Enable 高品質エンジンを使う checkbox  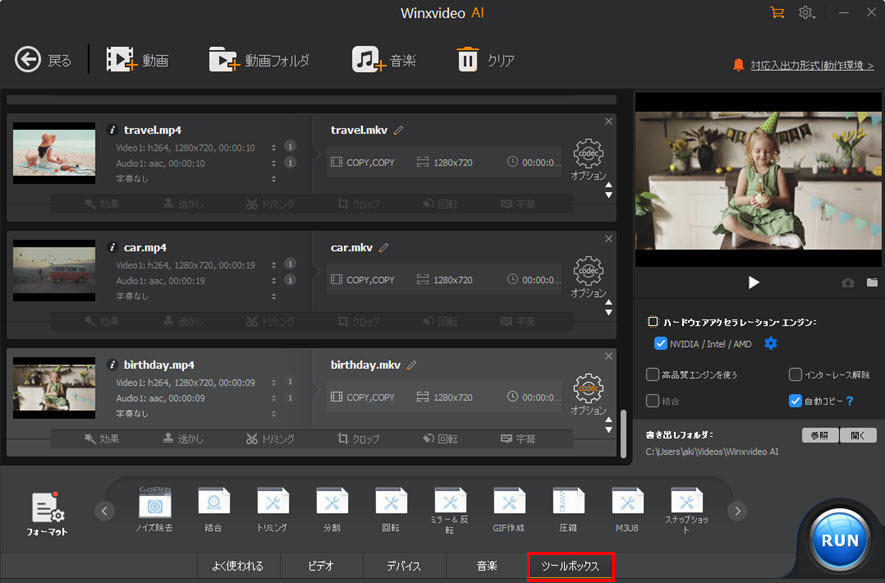[652, 374]
